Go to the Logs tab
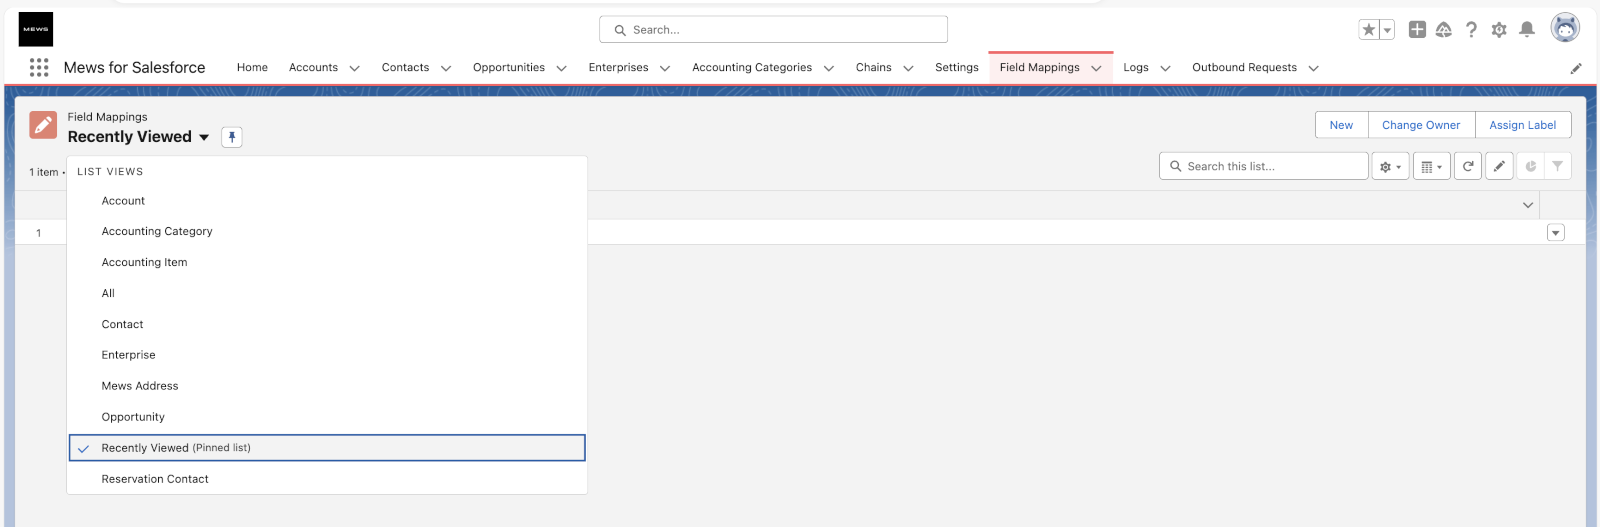Image resolution: width=1600 pixels, height=527 pixels. (x=1135, y=68)
